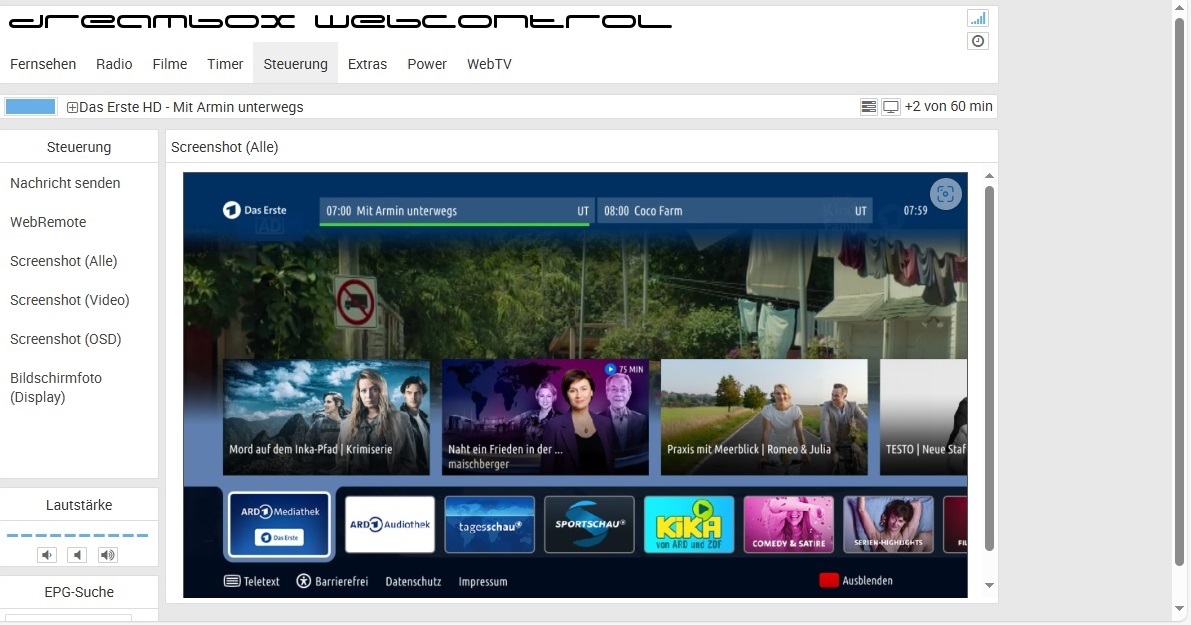Click the blue progress bar beside the channel name
The image size is (1191, 625).
(30, 107)
